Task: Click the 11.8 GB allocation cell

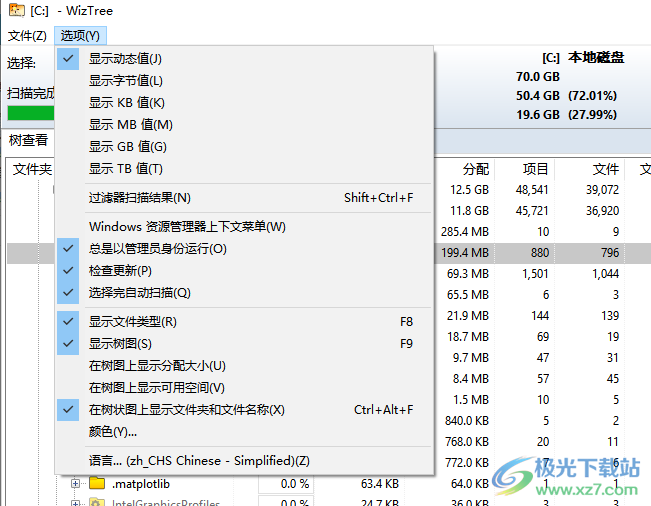Action: 469,211
